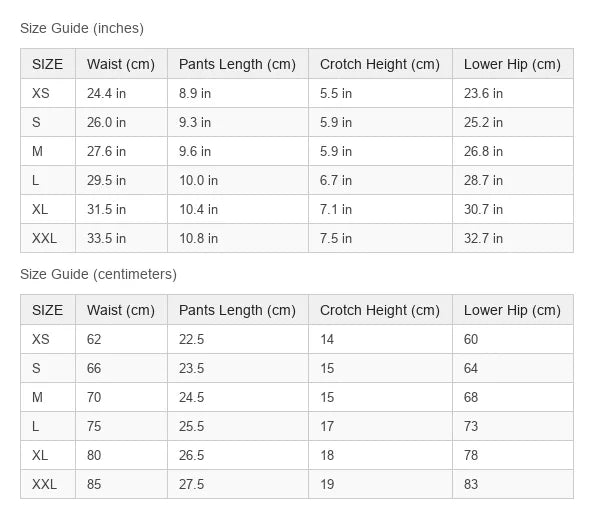This screenshot has height=518, width=593.
Task: Click the XXL size label in centimeters table
Action: coord(45,484)
